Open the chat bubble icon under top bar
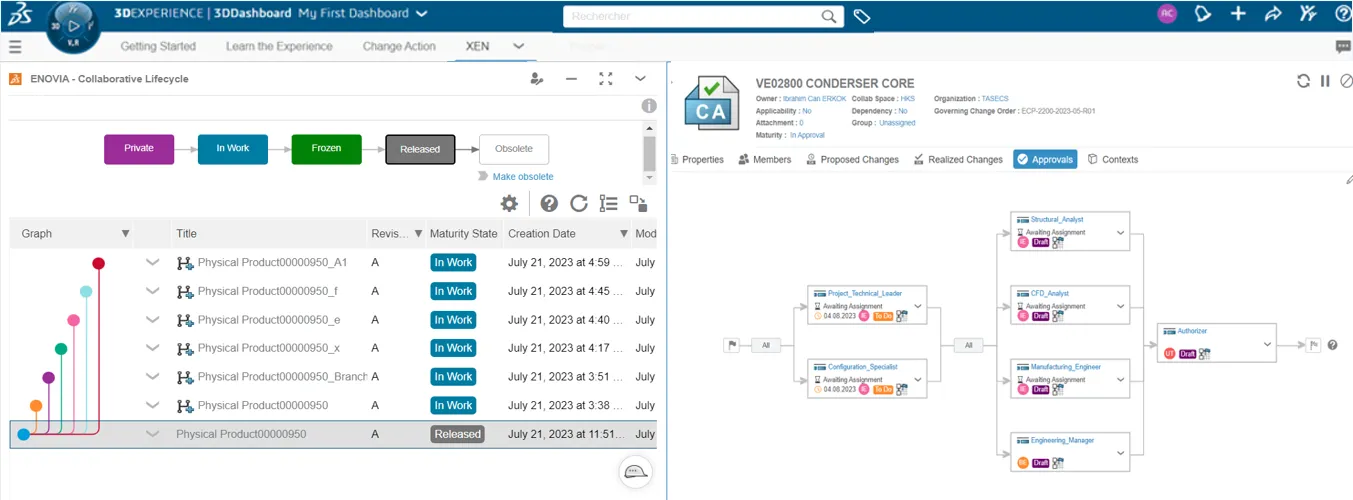This screenshot has width=1353, height=500. click(x=1343, y=47)
